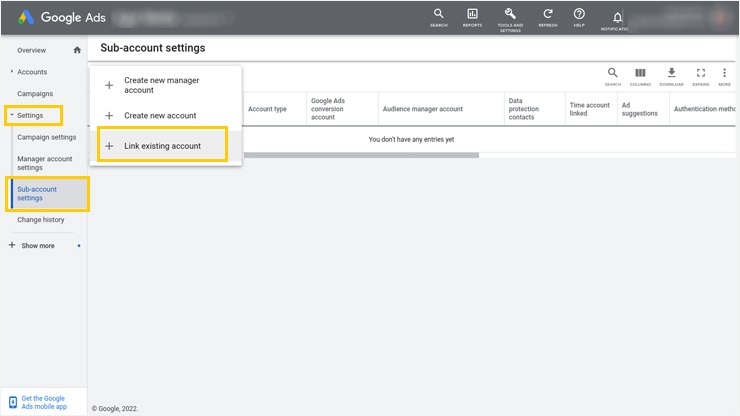This screenshot has width=740, height=416.
Task: Open Manager account settings
Action: [x=45, y=163]
